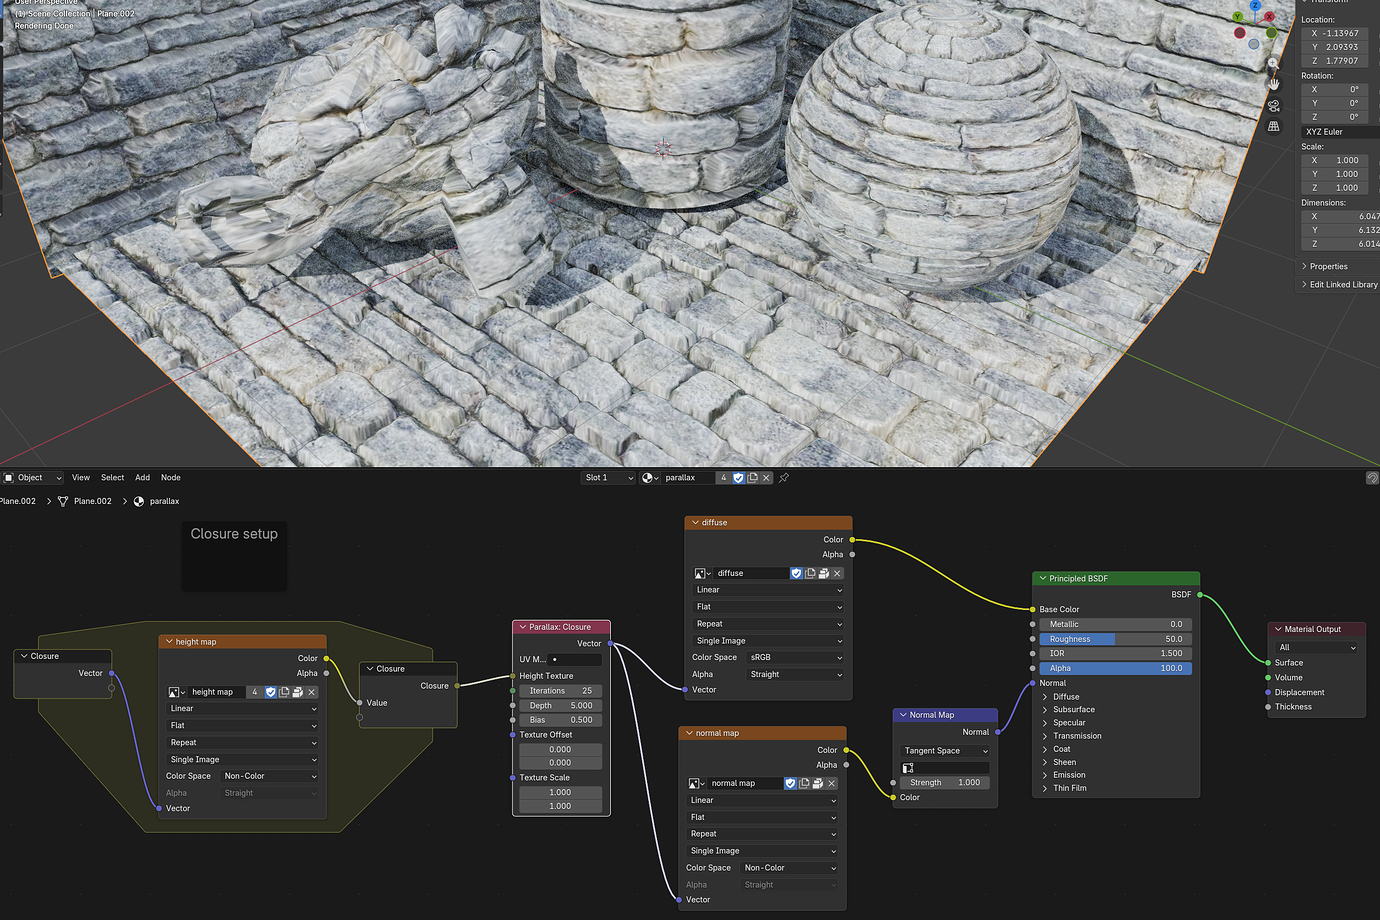Adjust the Alpha slider in Principled BSDF
This screenshot has height=920, width=1380.
[1115, 668]
